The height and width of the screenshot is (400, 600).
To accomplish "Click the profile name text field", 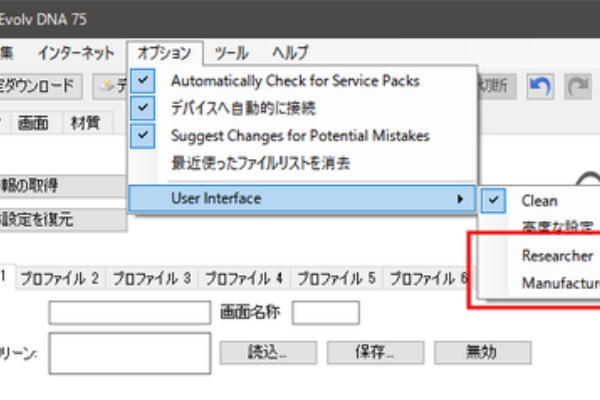I will (x=130, y=313).
